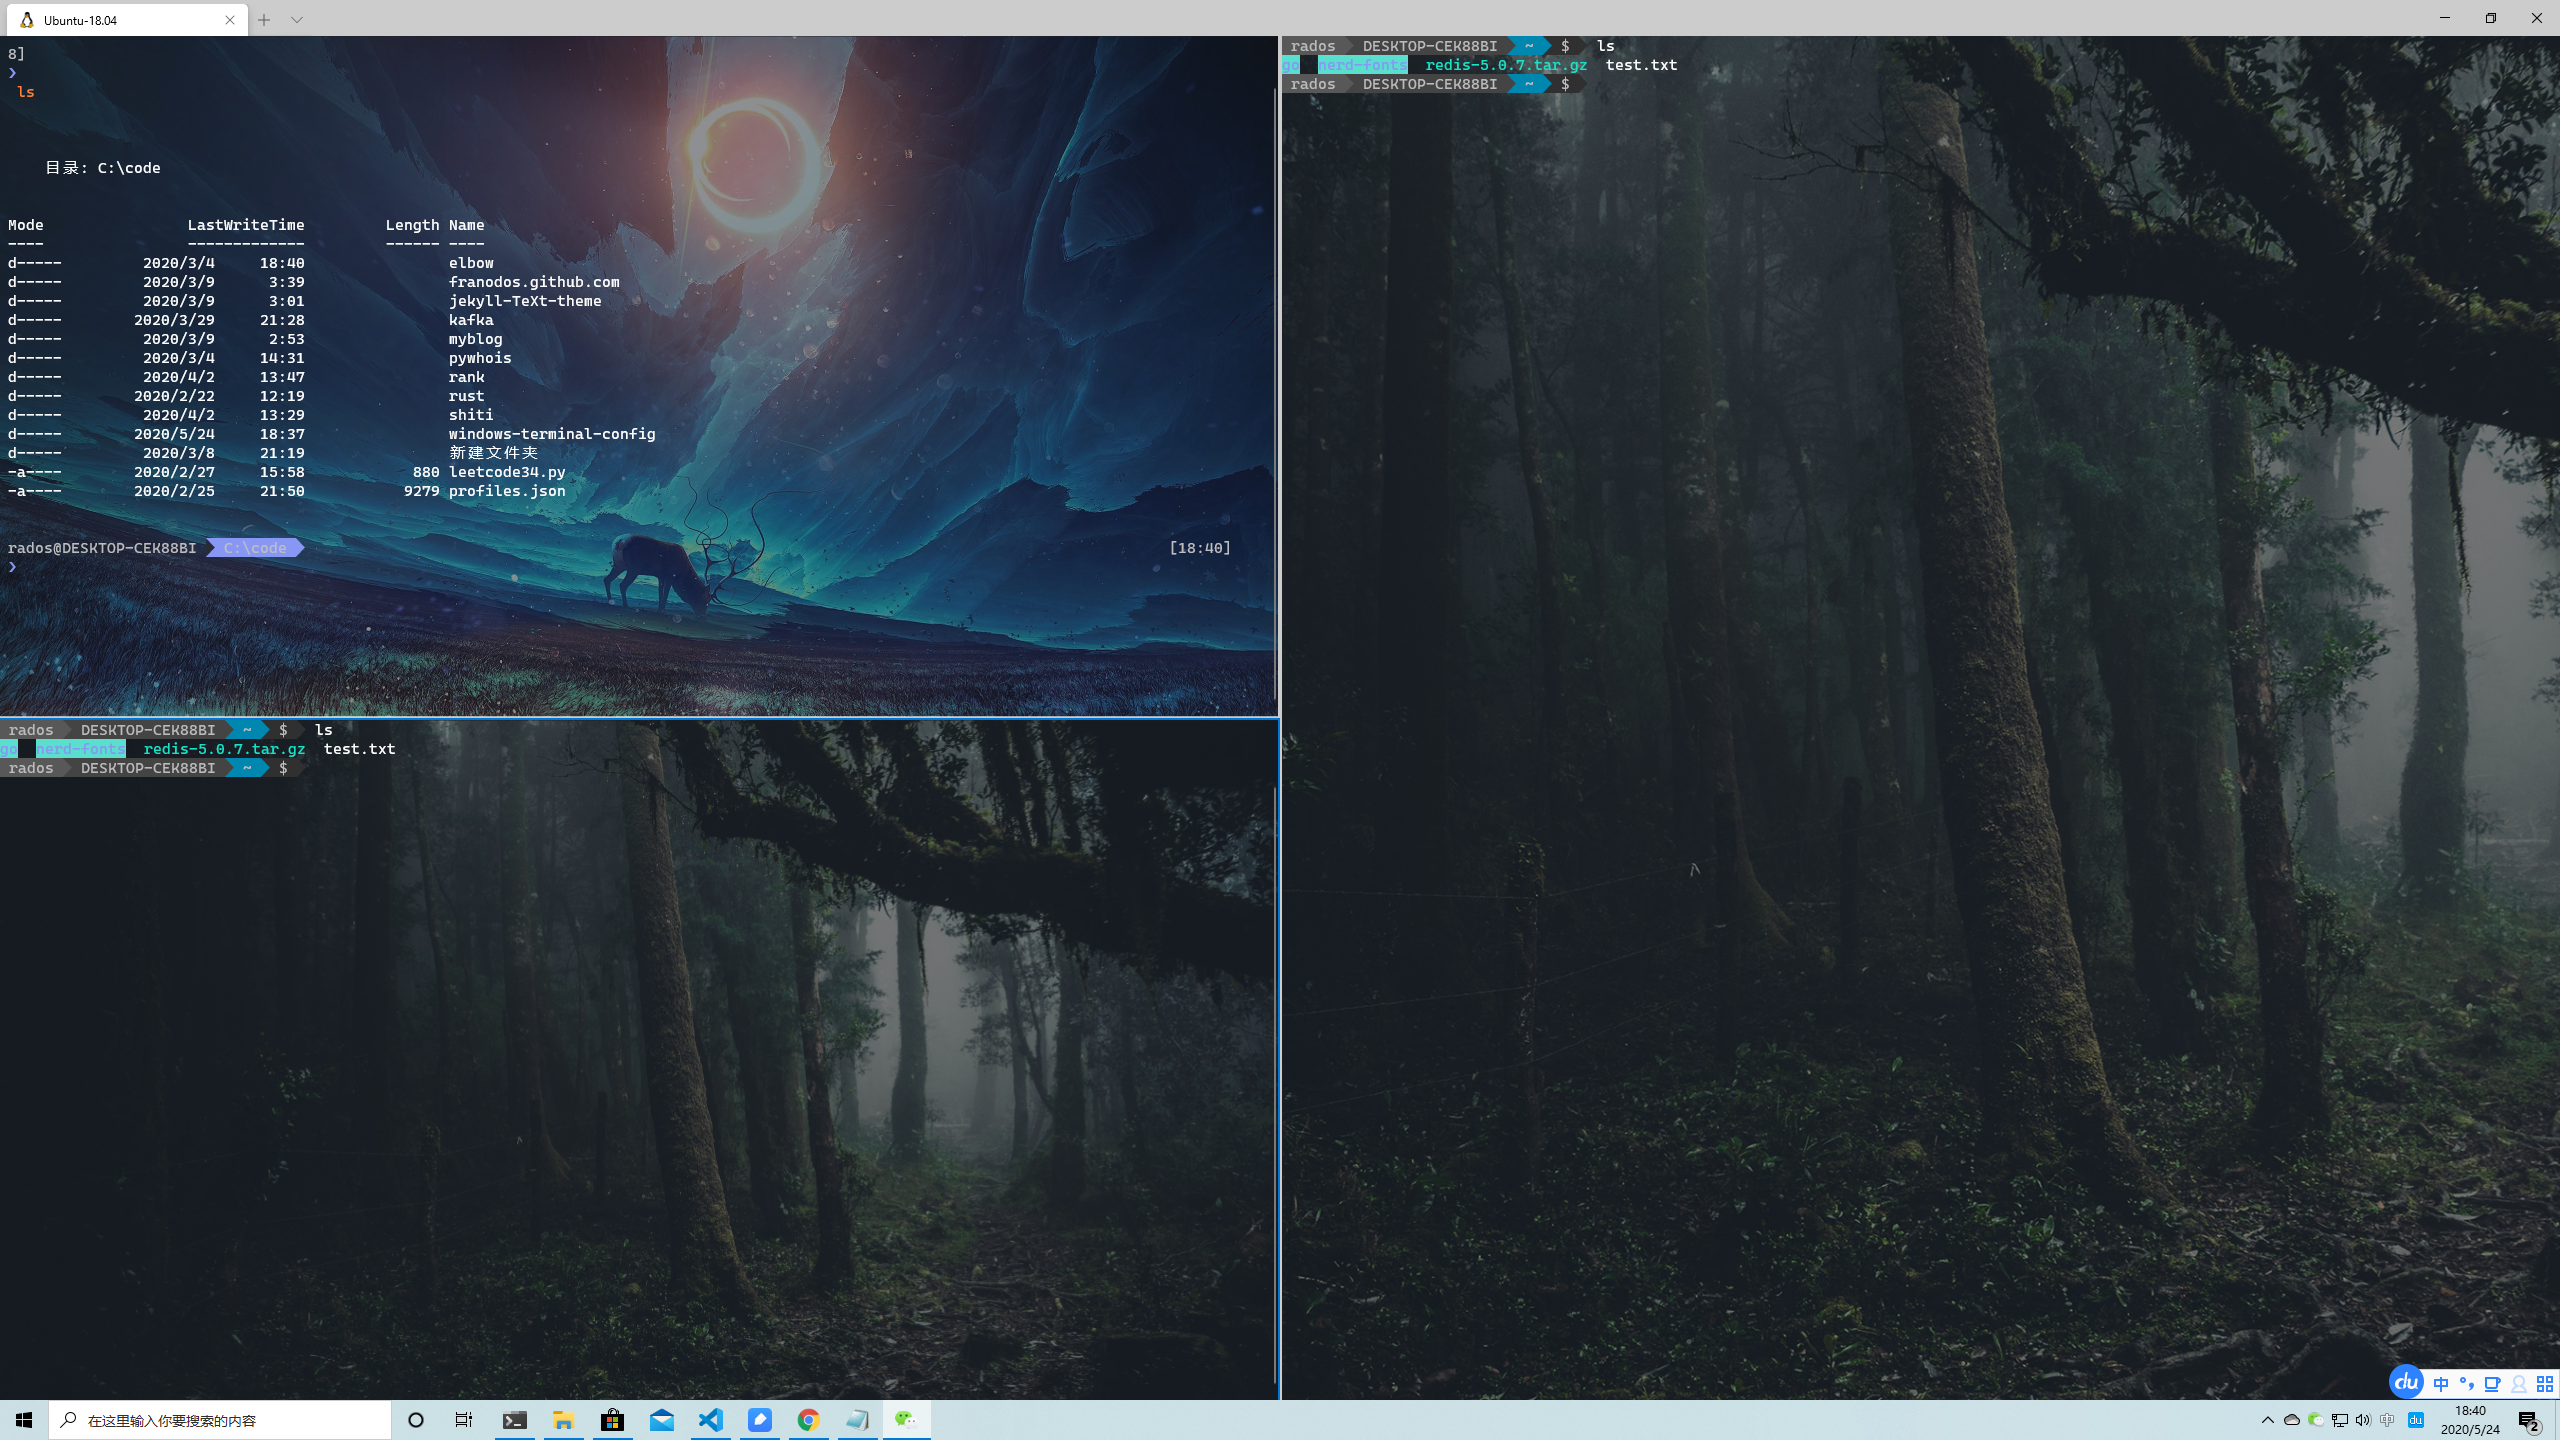Open Windows Terminal from the taskbar
The height and width of the screenshot is (1440, 2560).
click(515, 1420)
